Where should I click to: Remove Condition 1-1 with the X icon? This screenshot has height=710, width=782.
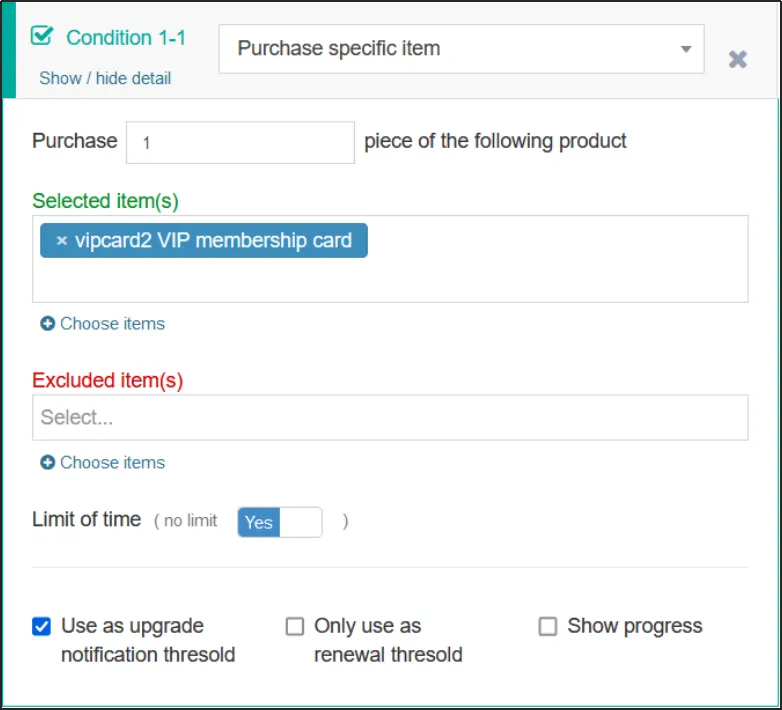click(738, 60)
